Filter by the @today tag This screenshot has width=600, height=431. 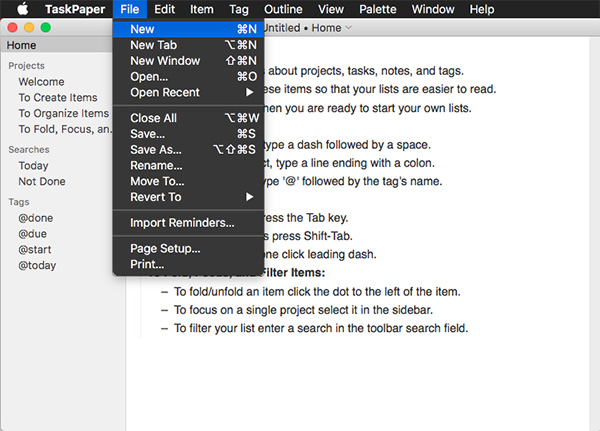point(37,265)
